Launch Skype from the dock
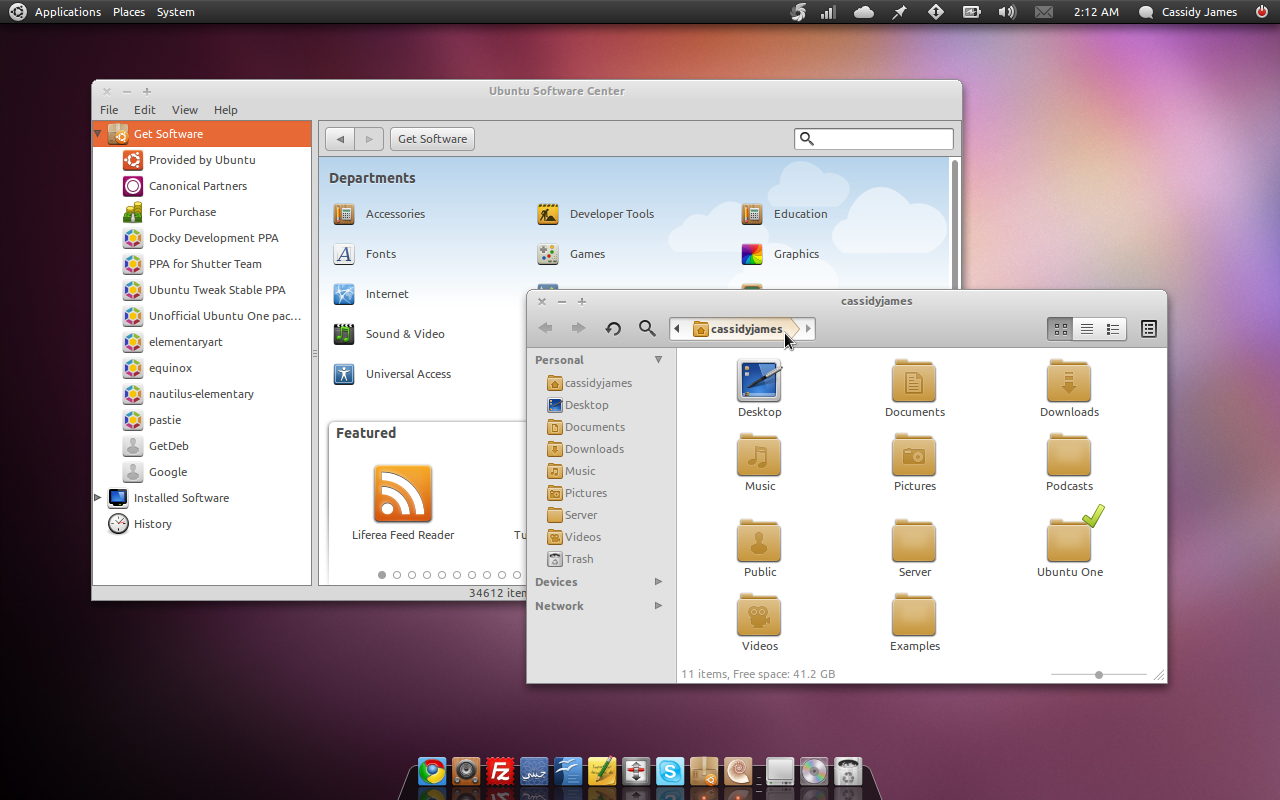Image resolution: width=1280 pixels, height=800 pixels. coord(670,771)
